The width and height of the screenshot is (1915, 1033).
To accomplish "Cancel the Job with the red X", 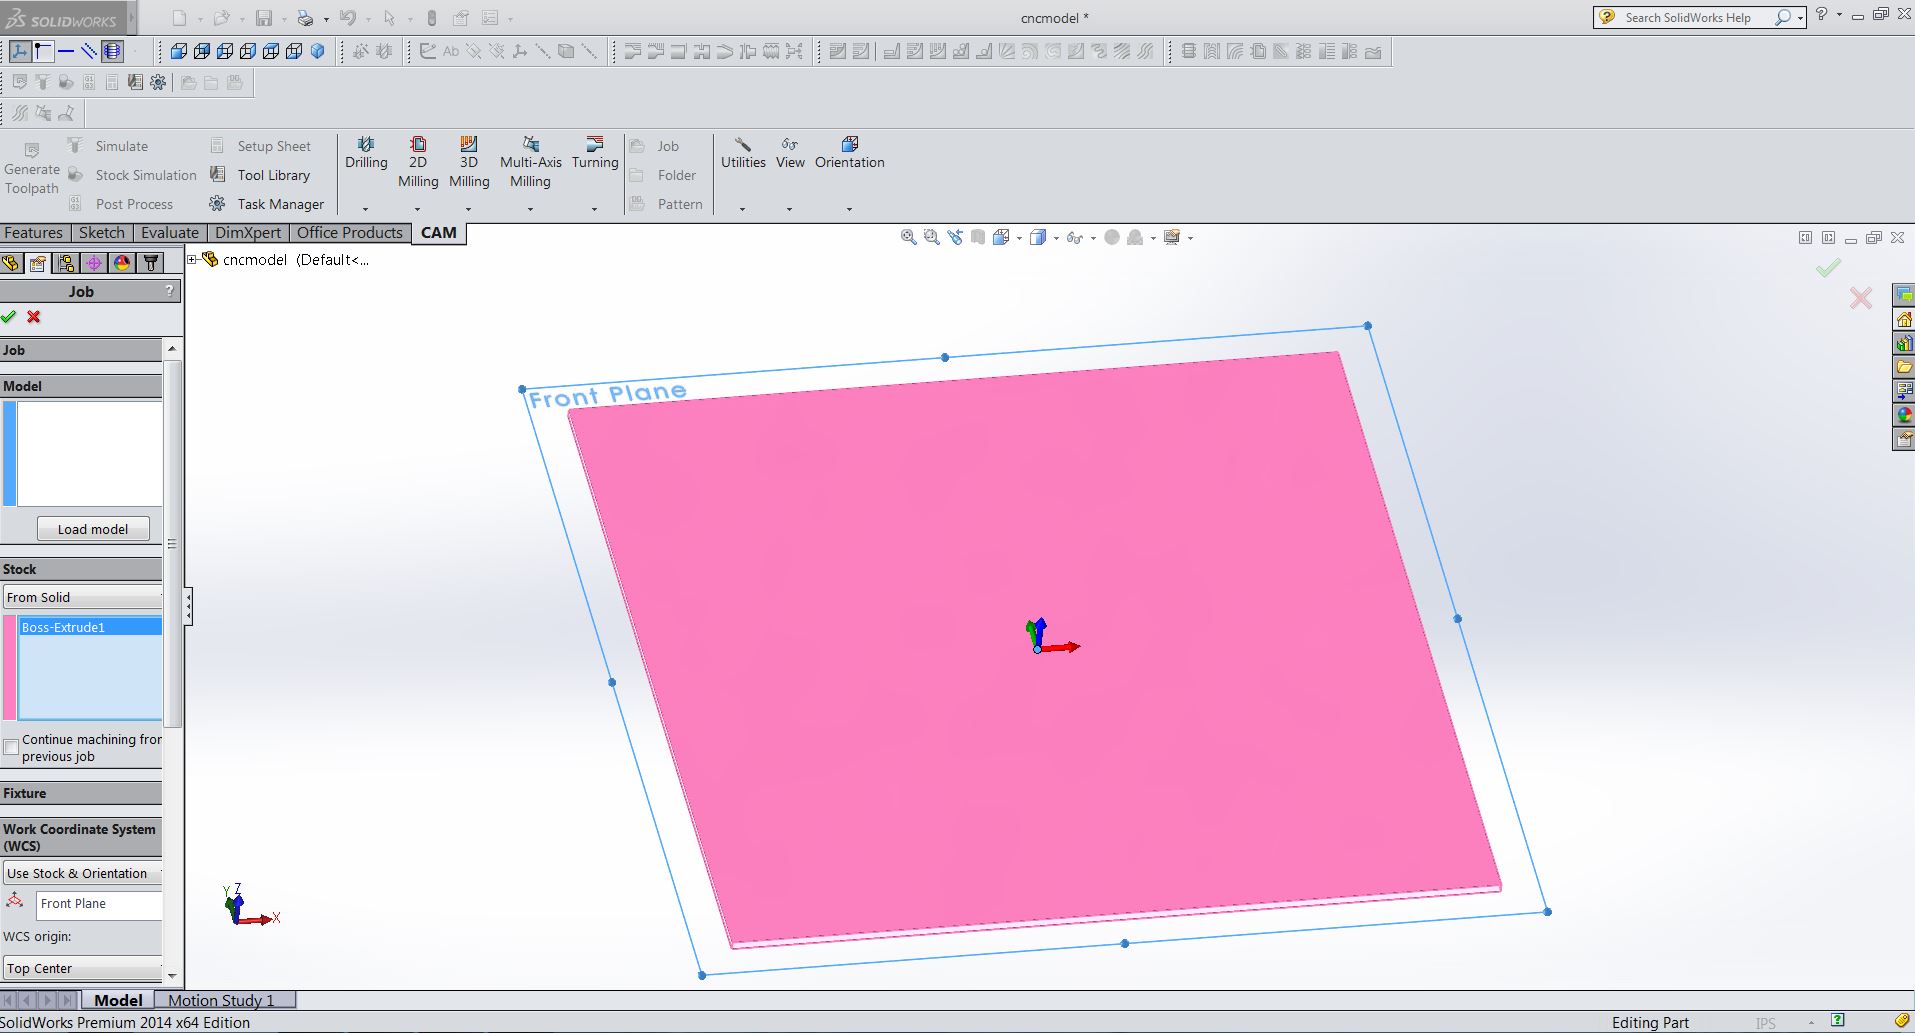I will [33, 317].
